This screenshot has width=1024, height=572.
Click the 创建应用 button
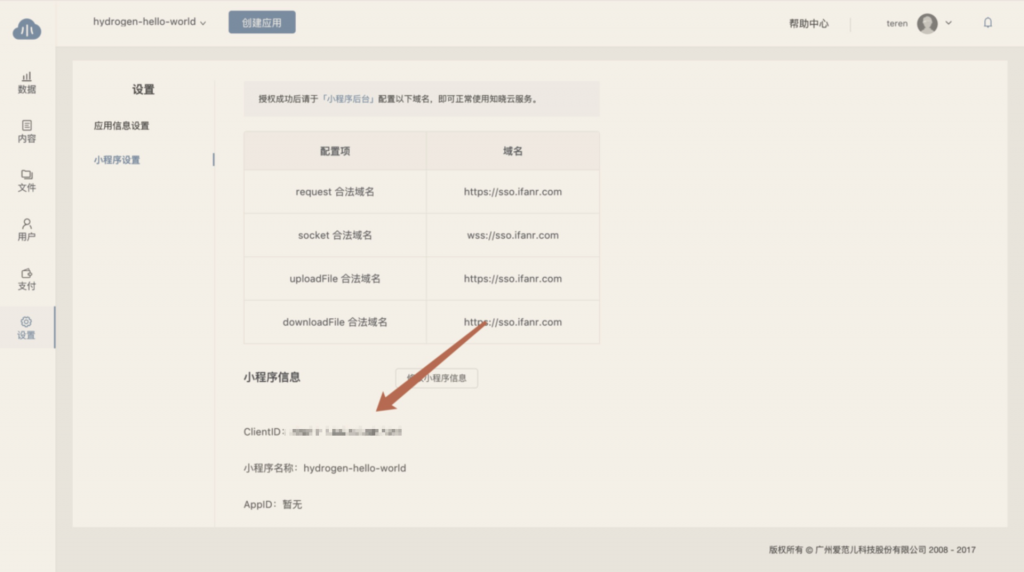(x=262, y=22)
